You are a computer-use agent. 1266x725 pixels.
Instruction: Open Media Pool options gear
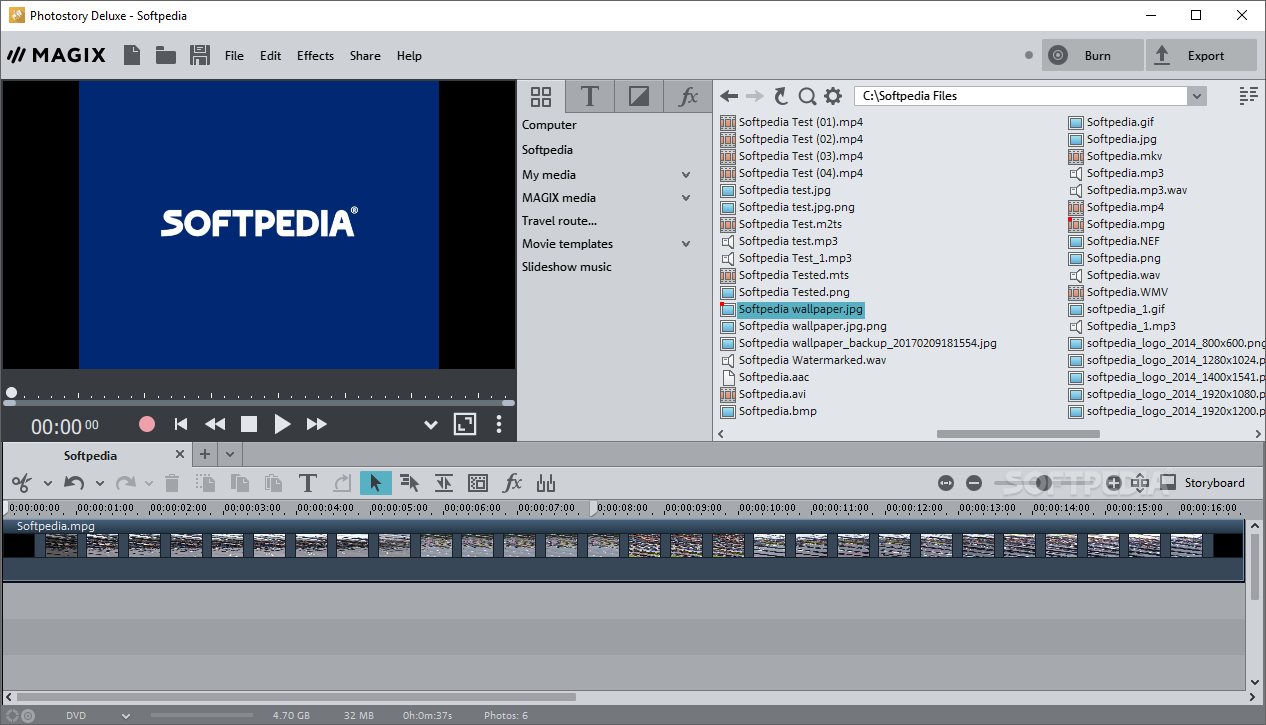click(x=833, y=96)
